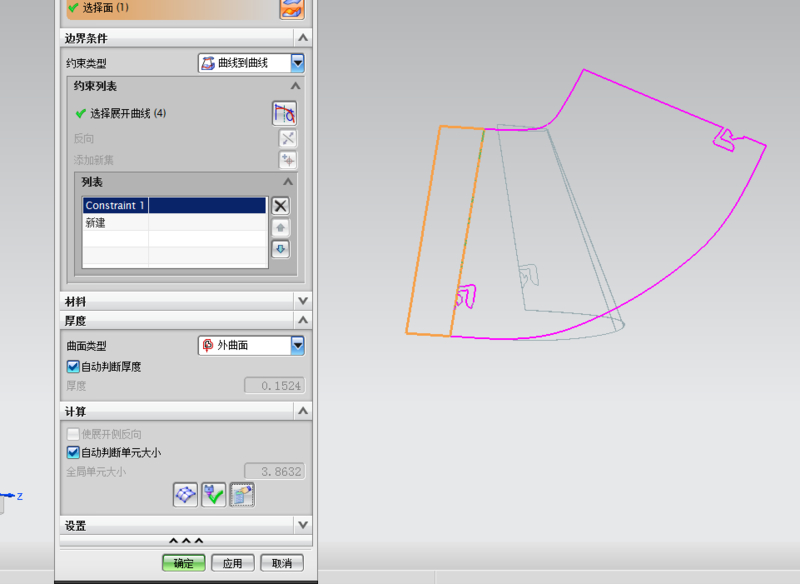Move the constraint up with the up arrow icon
800x584 pixels.
pyautogui.click(x=280, y=227)
